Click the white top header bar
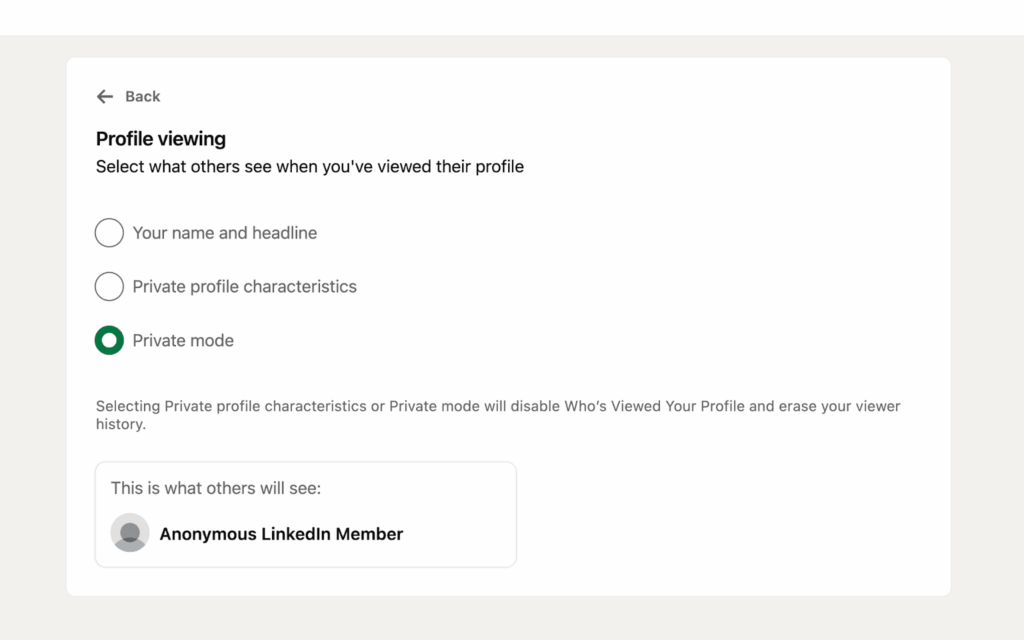 512,17
